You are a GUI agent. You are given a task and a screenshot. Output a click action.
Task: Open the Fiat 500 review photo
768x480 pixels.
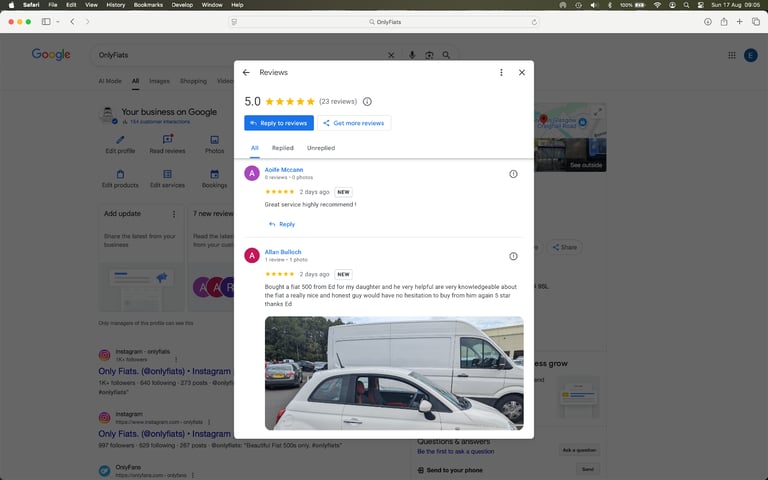(x=394, y=373)
